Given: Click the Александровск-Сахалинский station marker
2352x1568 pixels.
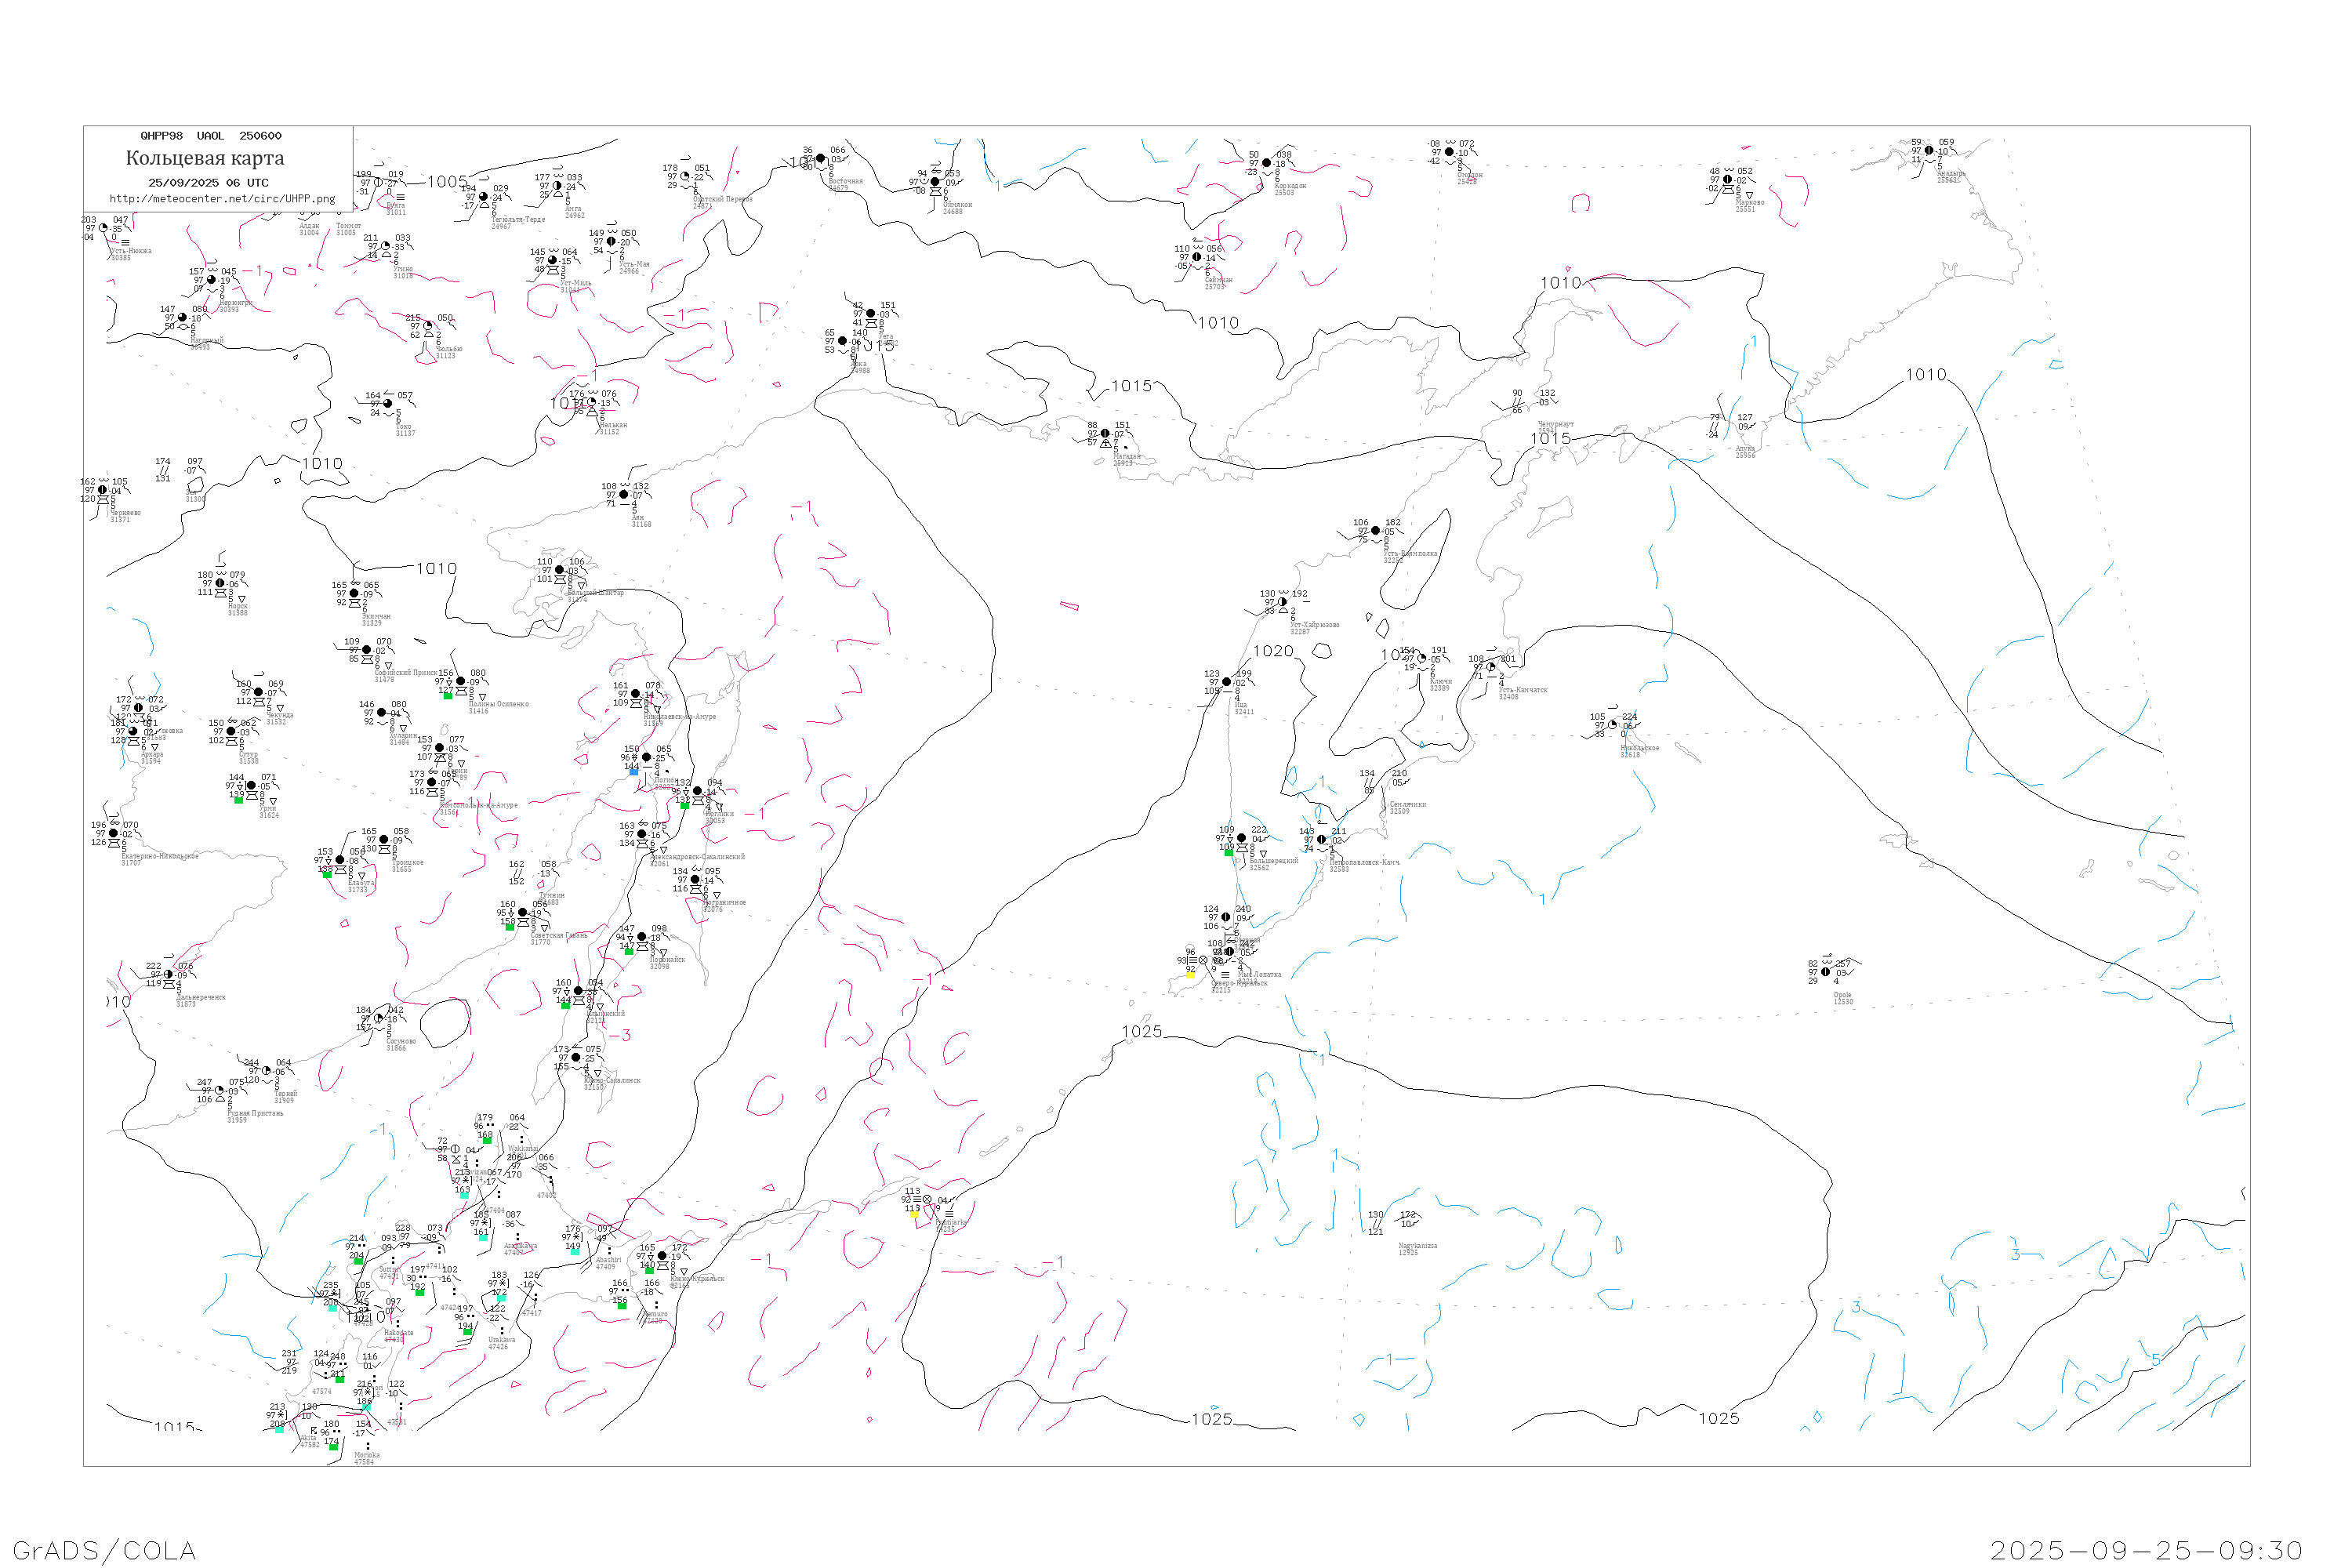Looking at the screenshot, I should tap(642, 834).
